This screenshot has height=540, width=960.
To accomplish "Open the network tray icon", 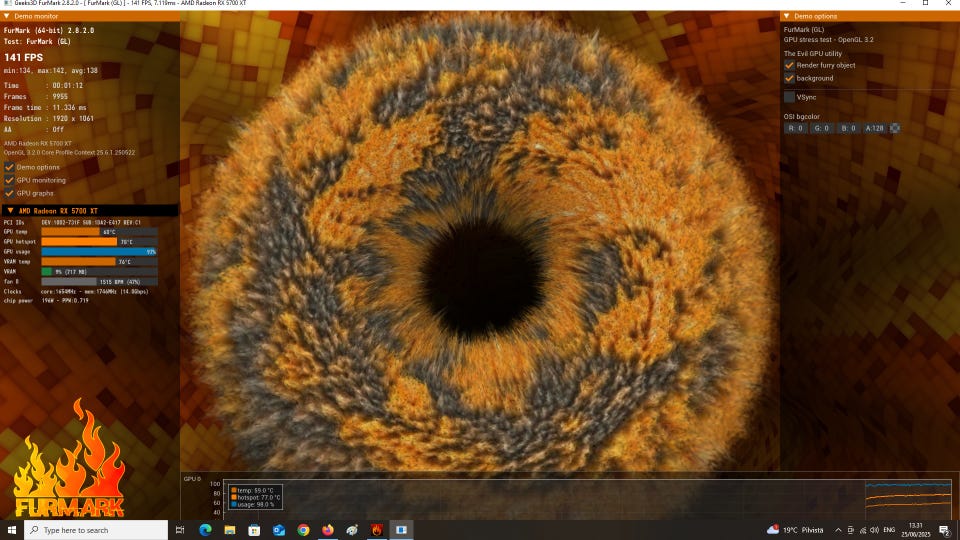I will (x=863, y=530).
